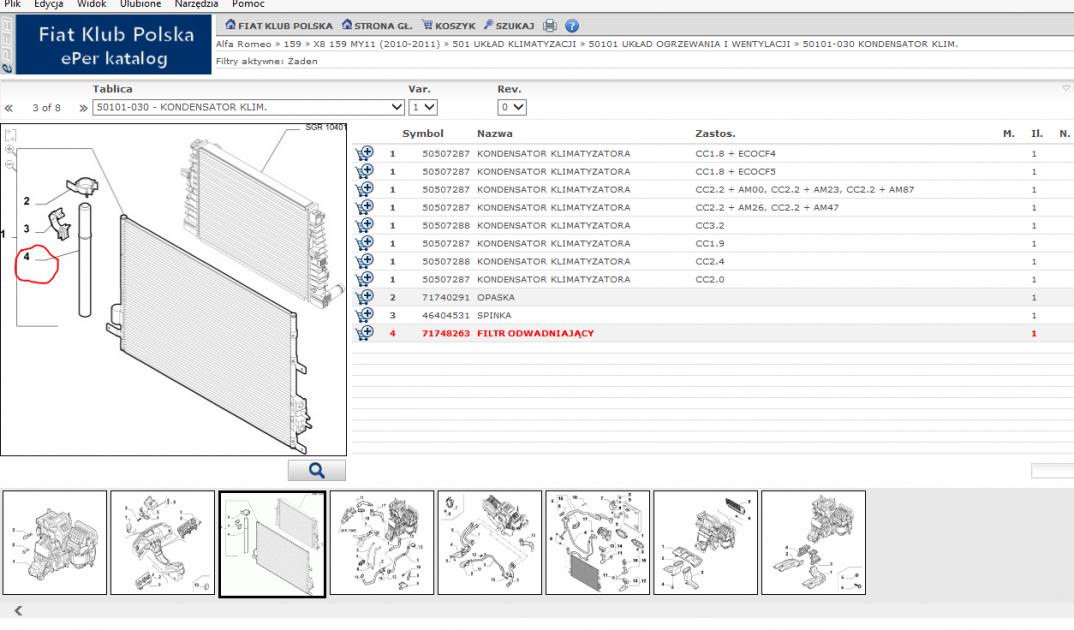Go to Strona Gł. main page
This screenshot has width=1074, height=630.
(377, 25)
